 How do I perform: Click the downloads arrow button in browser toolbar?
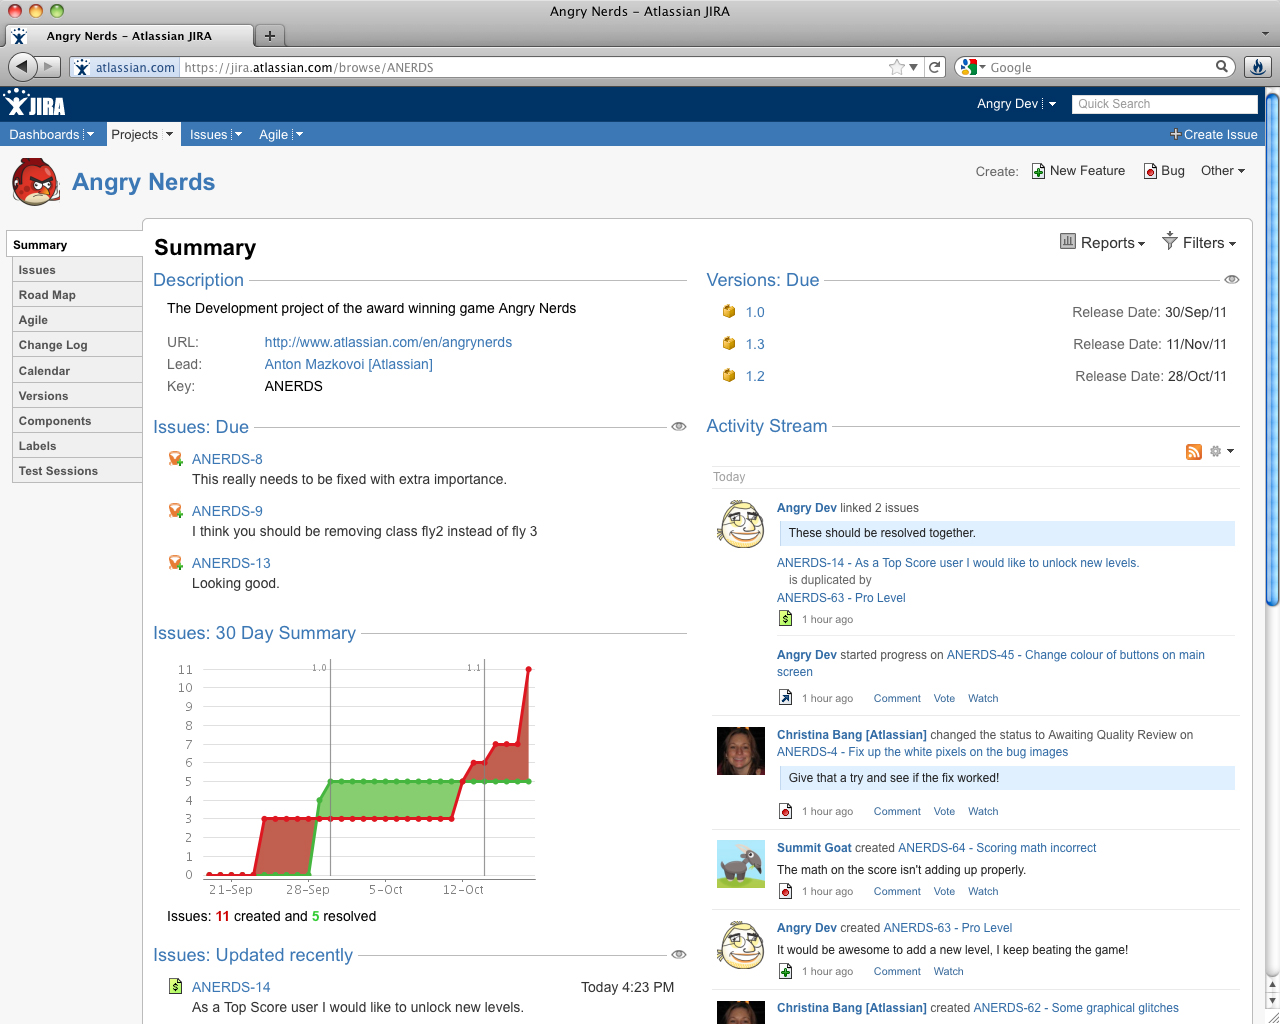pyautogui.click(x=1257, y=67)
